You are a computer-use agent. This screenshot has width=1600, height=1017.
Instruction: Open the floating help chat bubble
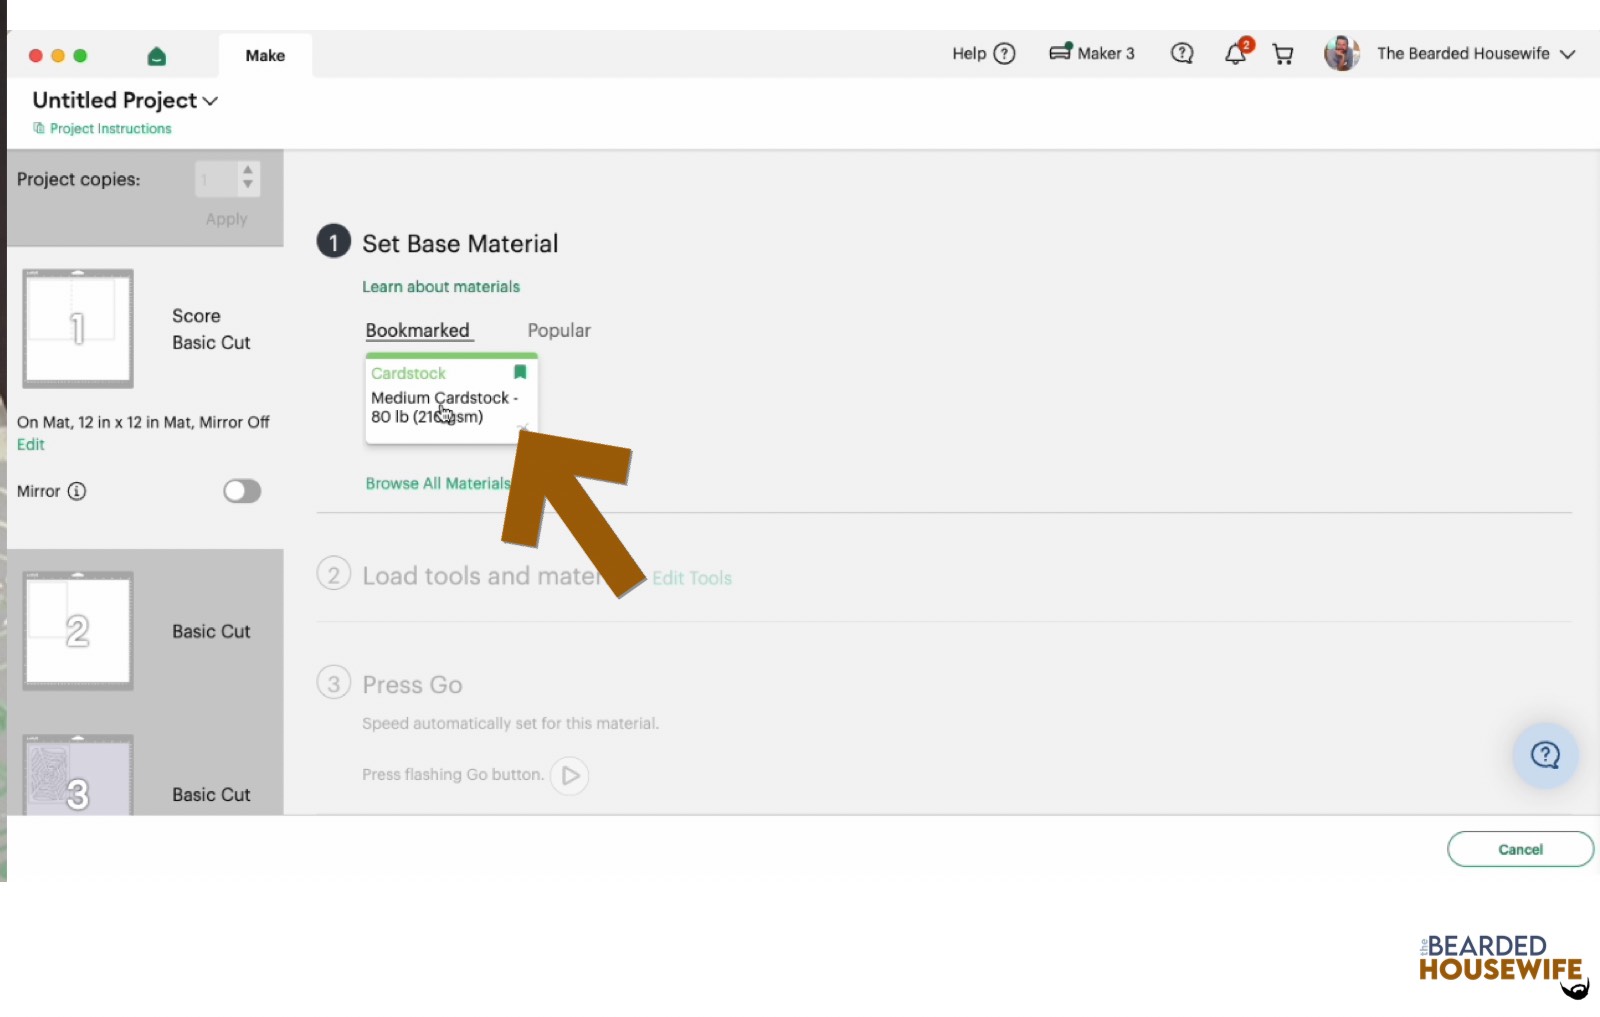(1545, 755)
